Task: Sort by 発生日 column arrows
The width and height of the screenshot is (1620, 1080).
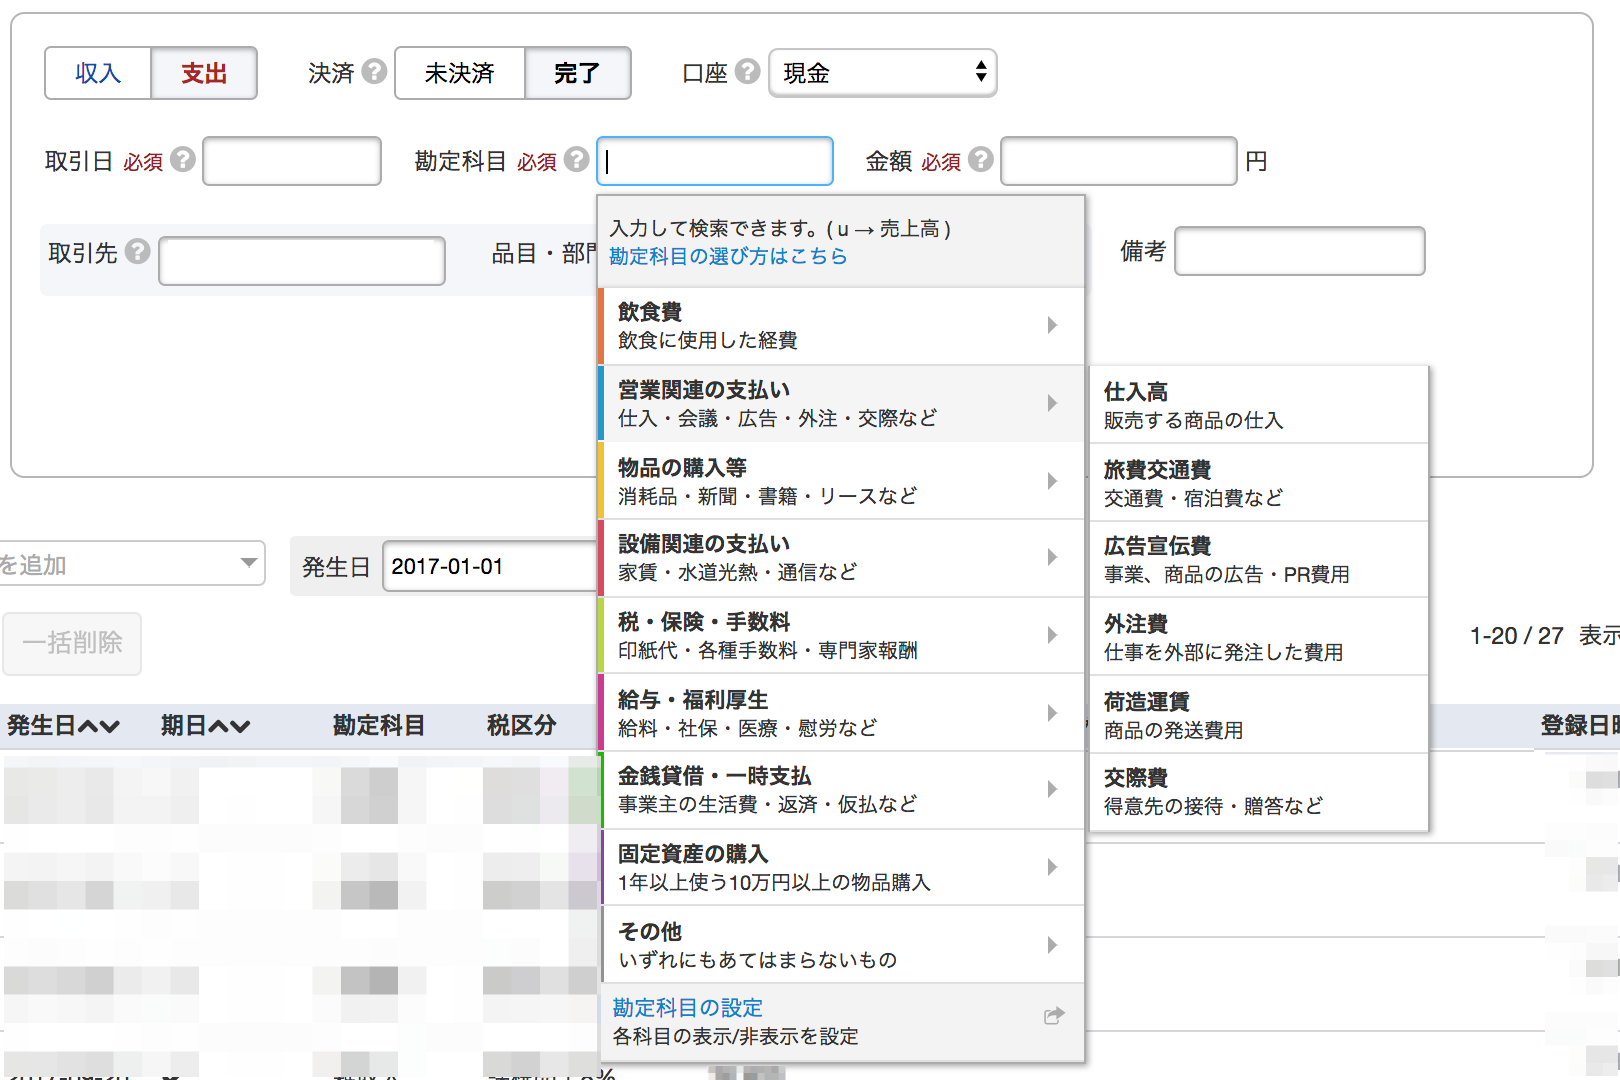Action: pos(99,726)
